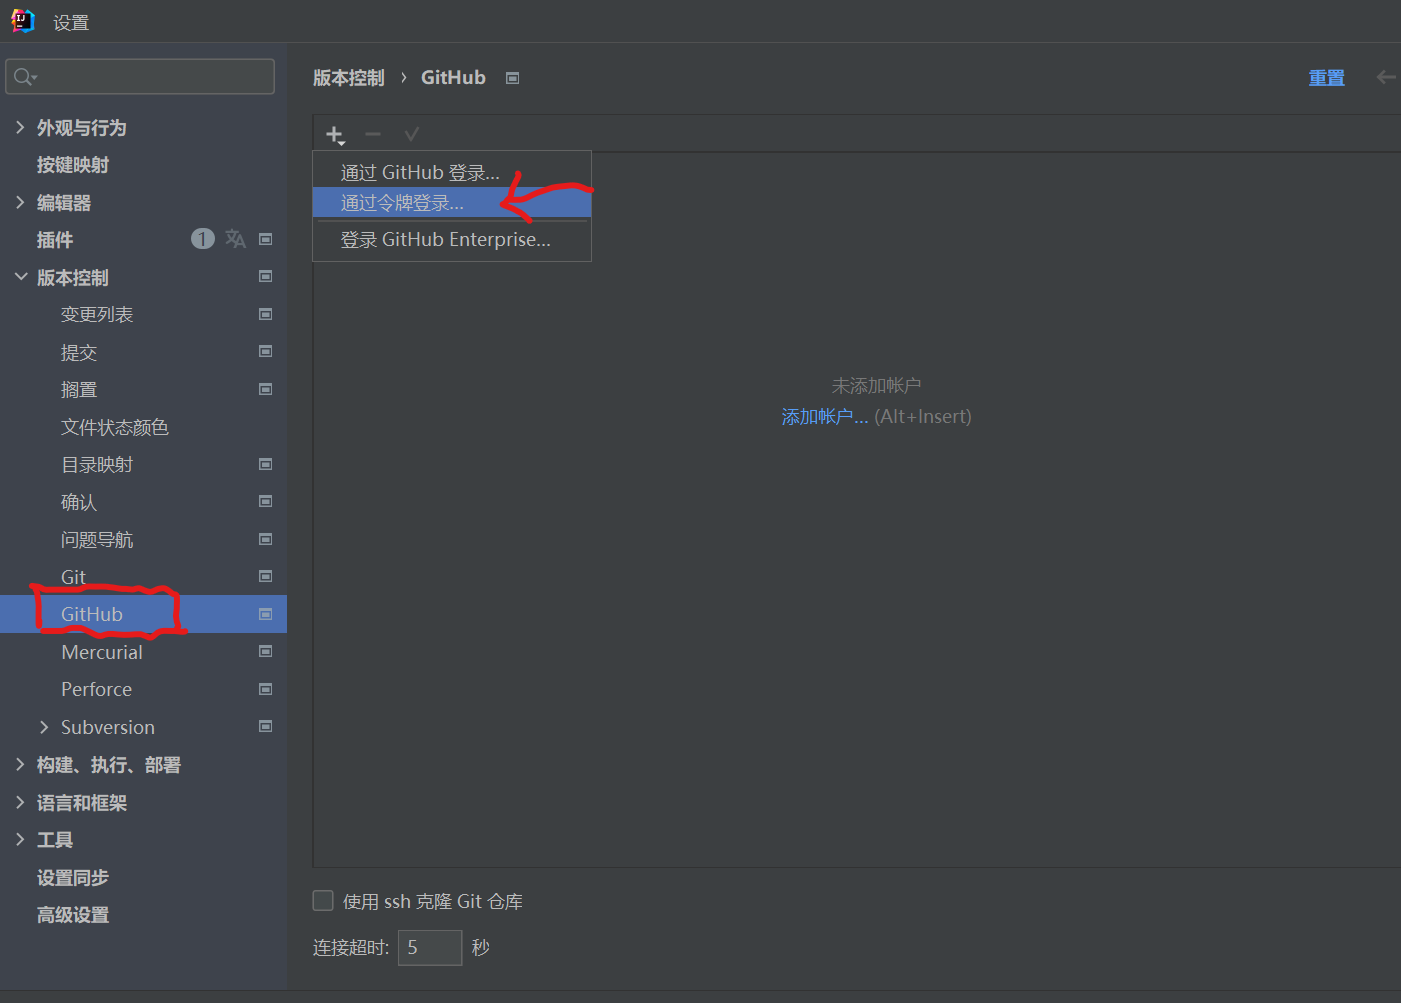This screenshot has width=1401, height=1003.
Task: Select 问题导航 settings item
Action: pyautogui.click(x=97, y=540)
